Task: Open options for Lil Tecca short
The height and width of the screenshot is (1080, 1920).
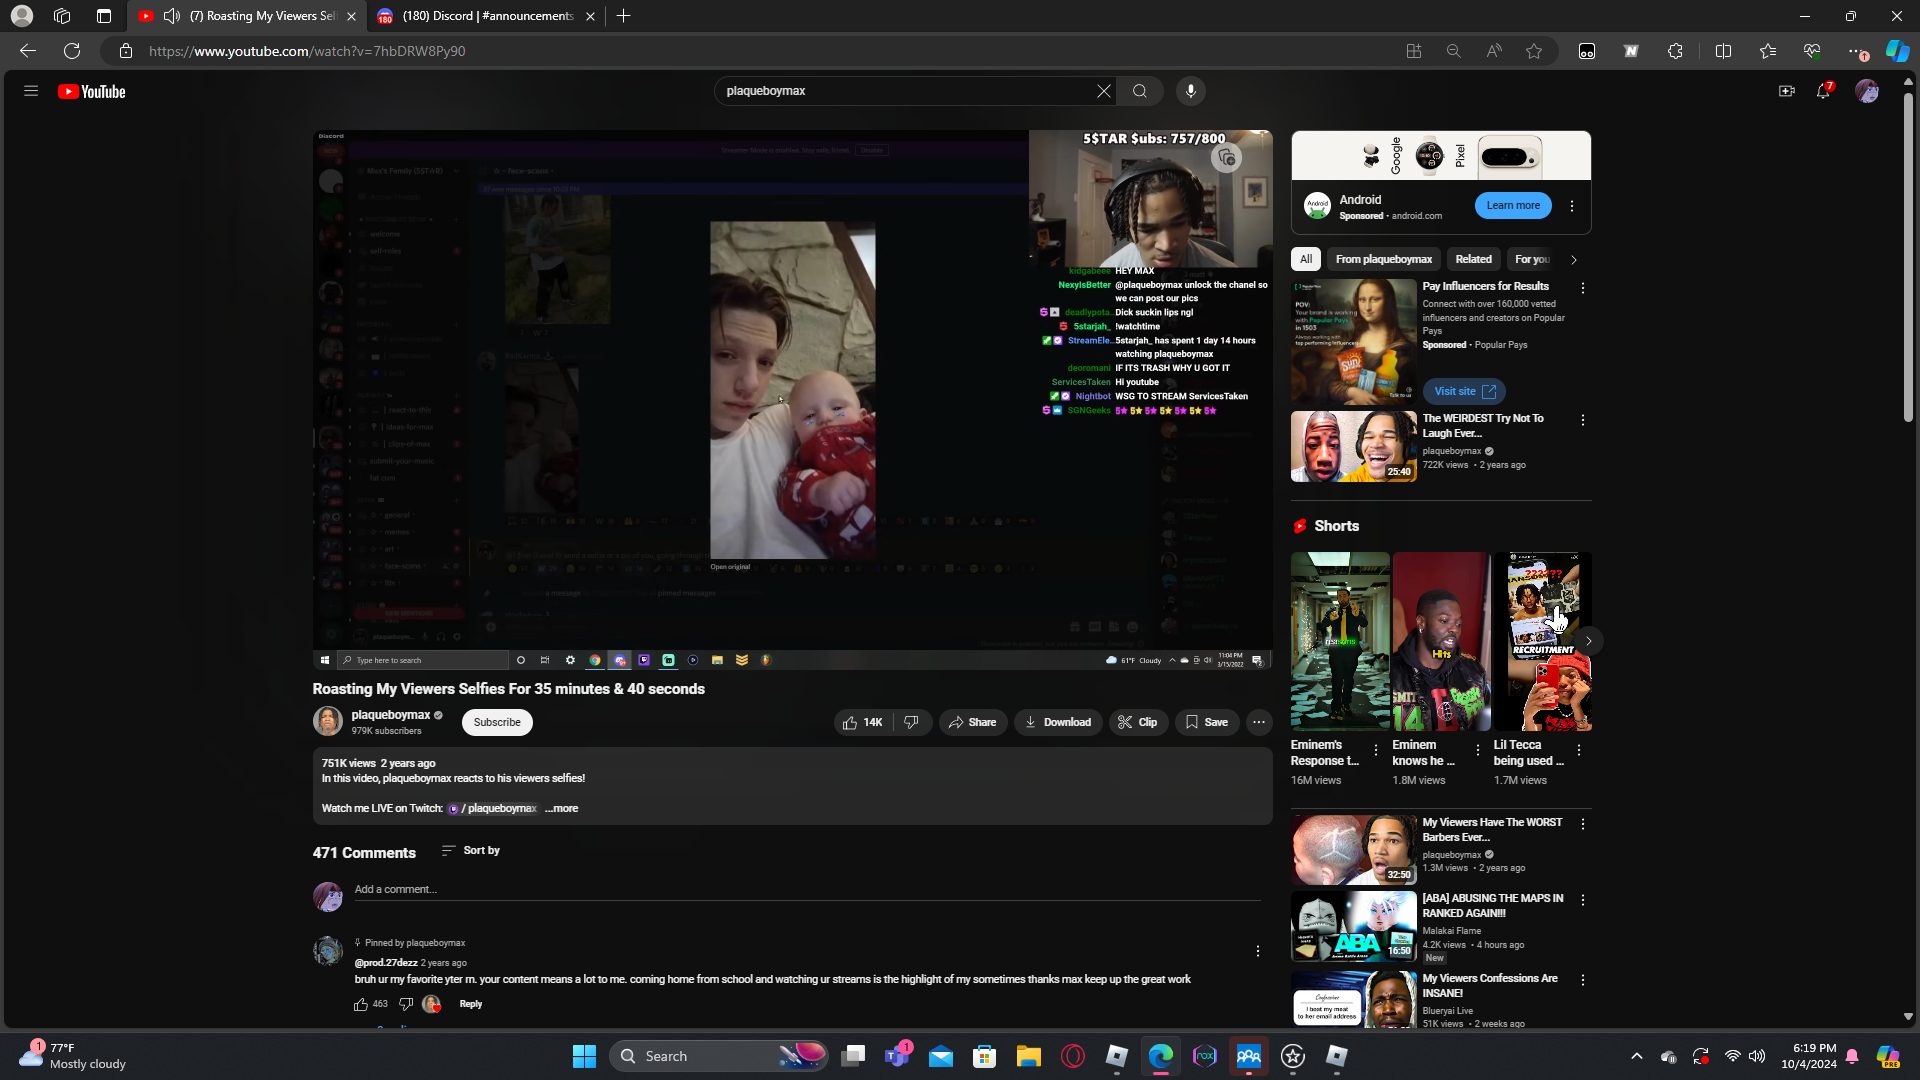Action: pyautogui.click(x=1579, y=750)
